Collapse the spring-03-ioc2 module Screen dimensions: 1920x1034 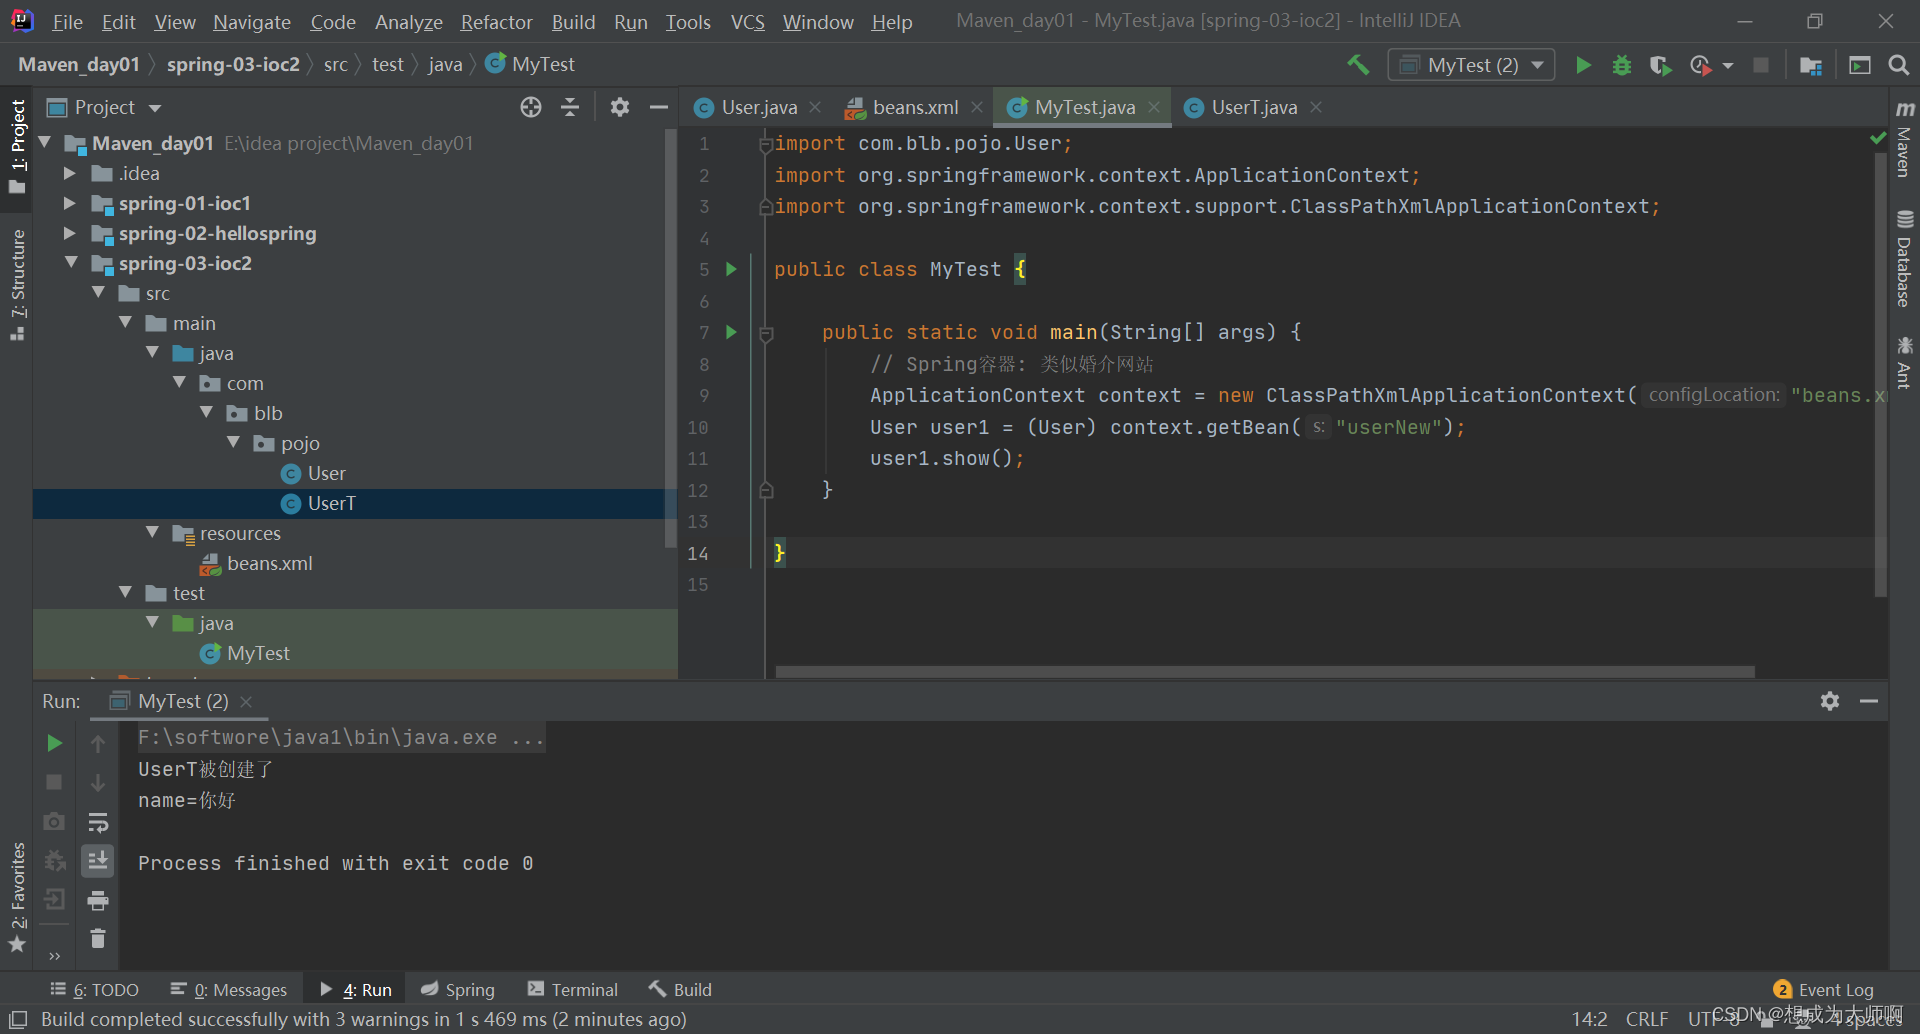click(x=71, y=262)
